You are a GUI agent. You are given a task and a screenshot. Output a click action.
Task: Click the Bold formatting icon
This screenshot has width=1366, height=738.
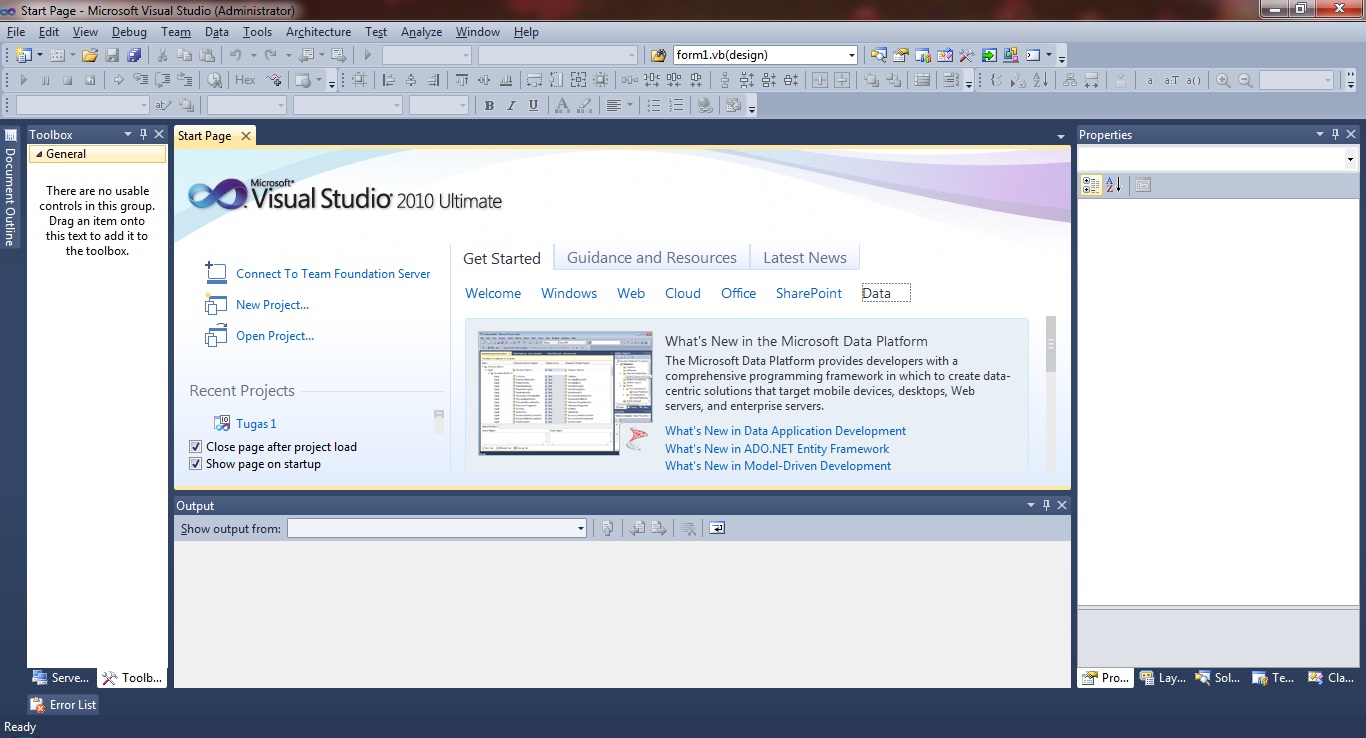click(489, 105)
